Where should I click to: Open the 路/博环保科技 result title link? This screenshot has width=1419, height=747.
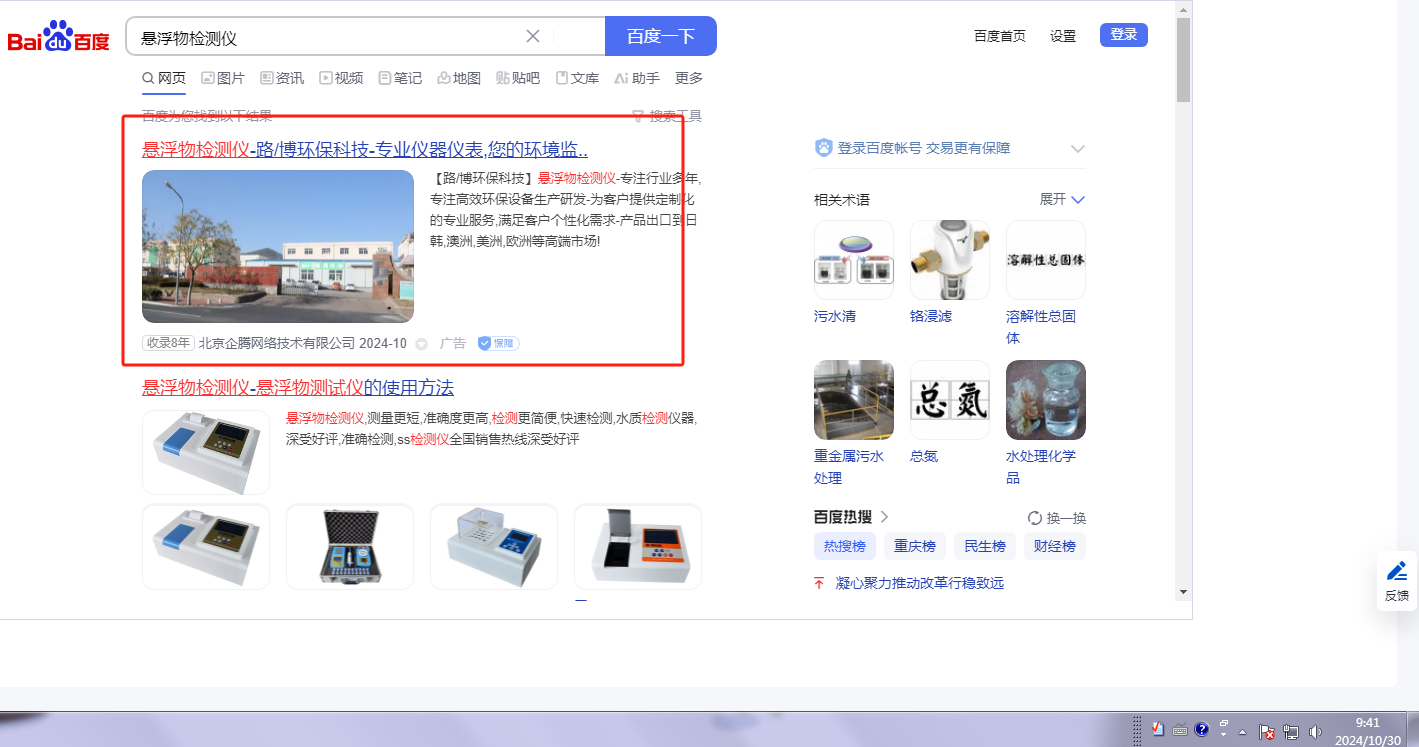click(x=365, y=150)
